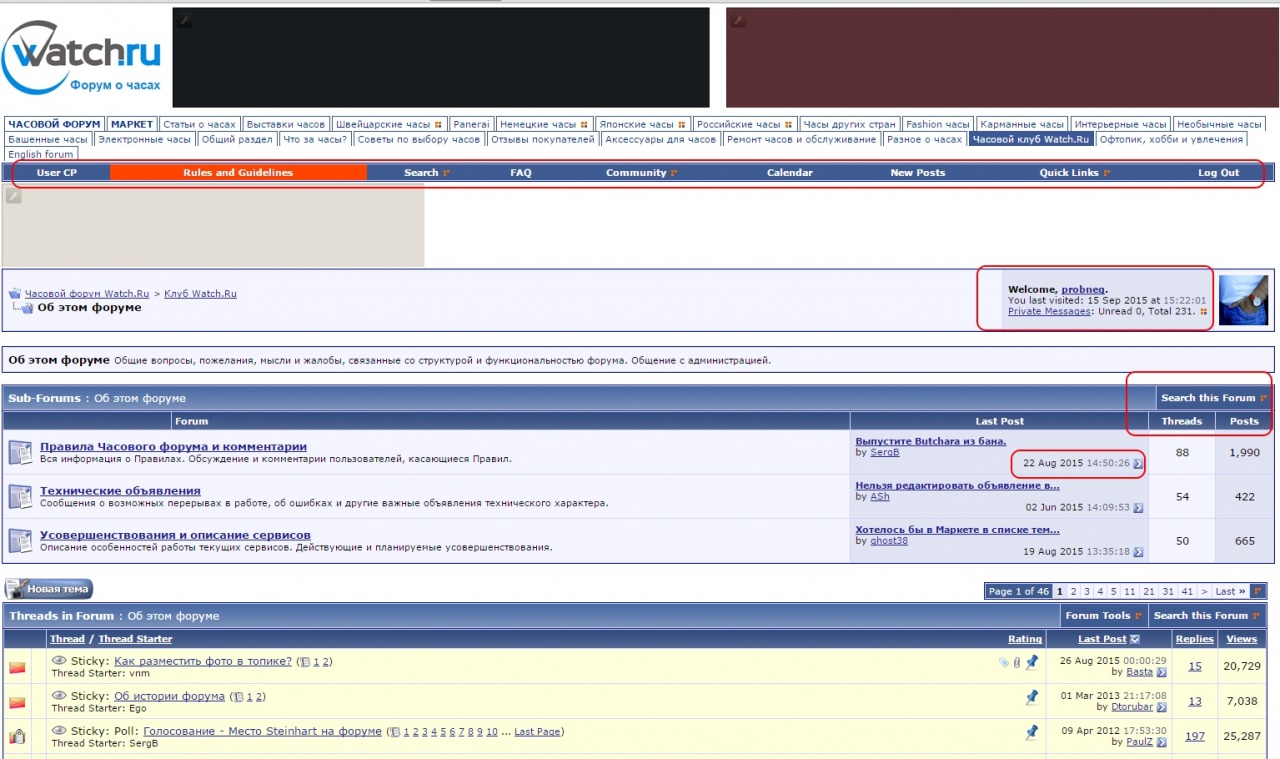Viewport: 1280px width, 759px height.
Task: Click the forum status icon beside Технические объявления
Action: pos(21,497)
